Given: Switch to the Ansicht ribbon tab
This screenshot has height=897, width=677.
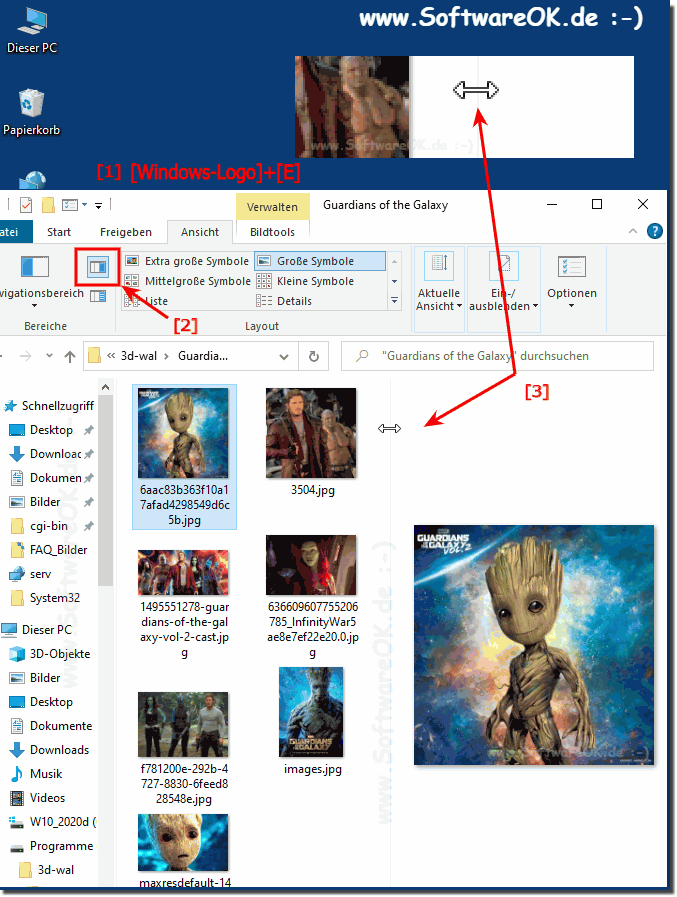Looking at the screenshot, I should coord(200,232).
